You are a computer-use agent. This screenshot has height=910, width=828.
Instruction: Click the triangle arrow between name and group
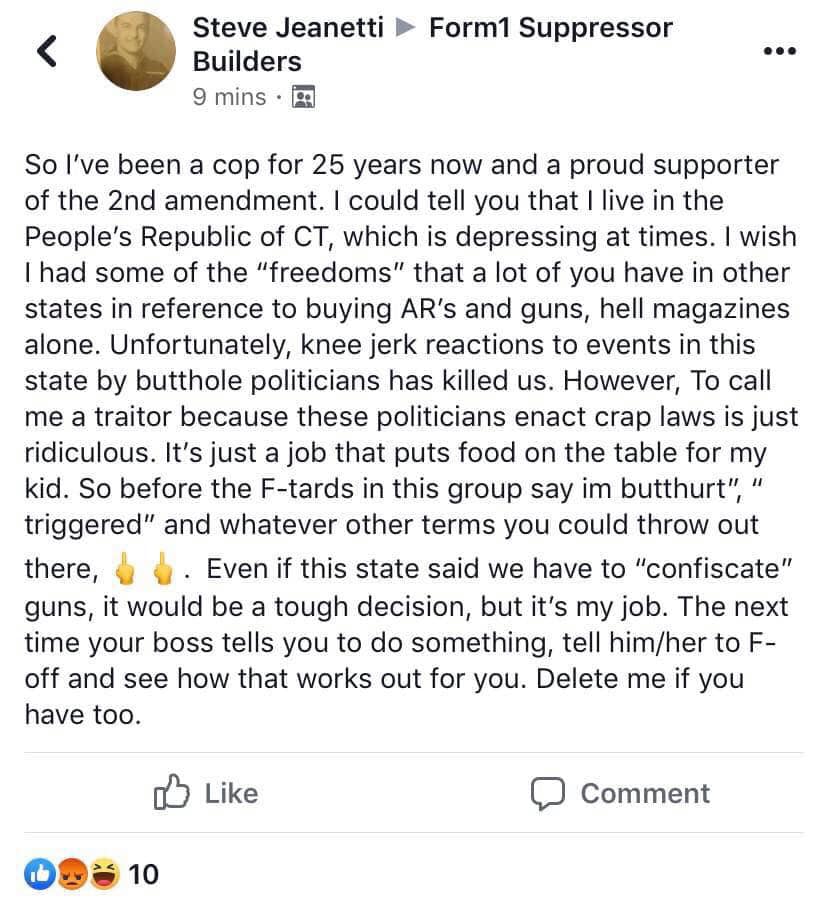(405, 28)
